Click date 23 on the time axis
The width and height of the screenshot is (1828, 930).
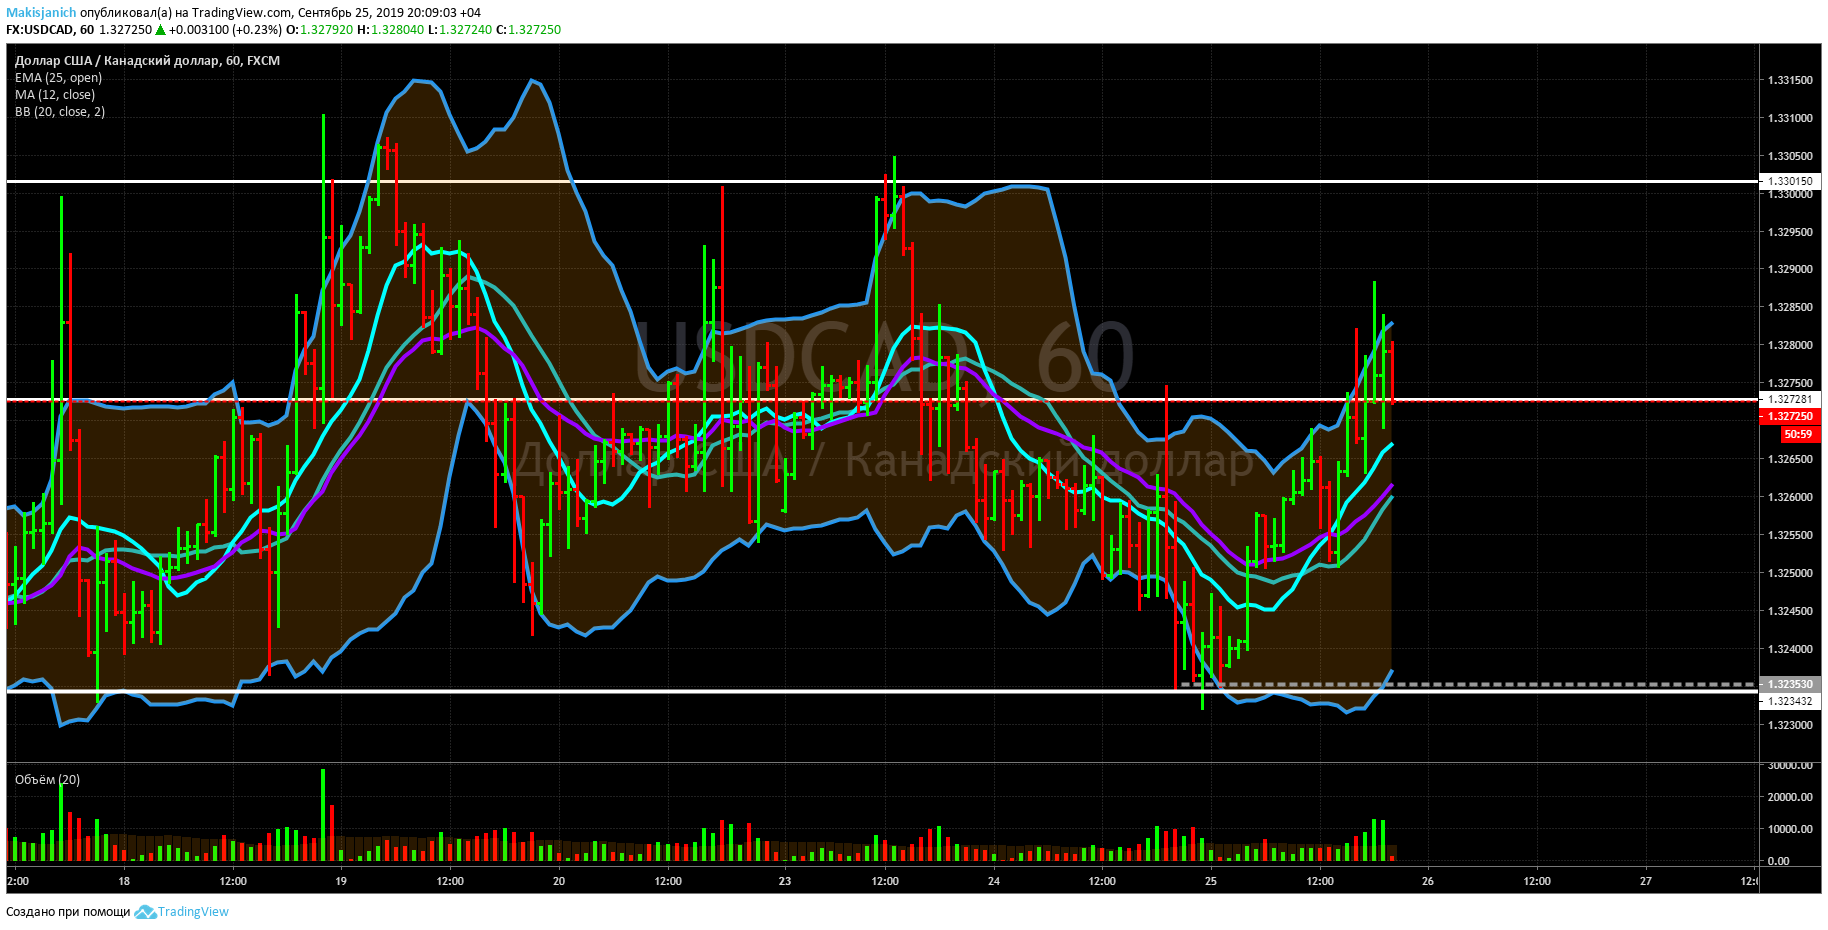(785, 881)
